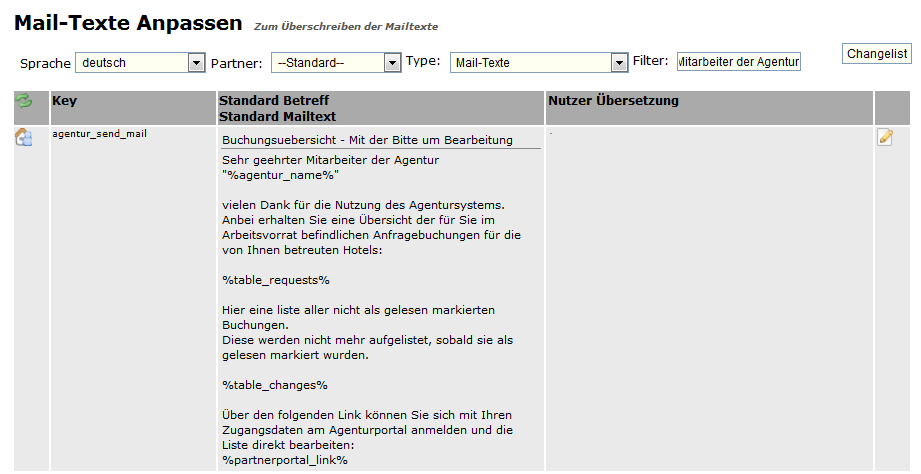The height and width of the screenshot is (474, 921).
Task: Click the "%agentur_name%" placeholder text
Action: coord(280,174)
